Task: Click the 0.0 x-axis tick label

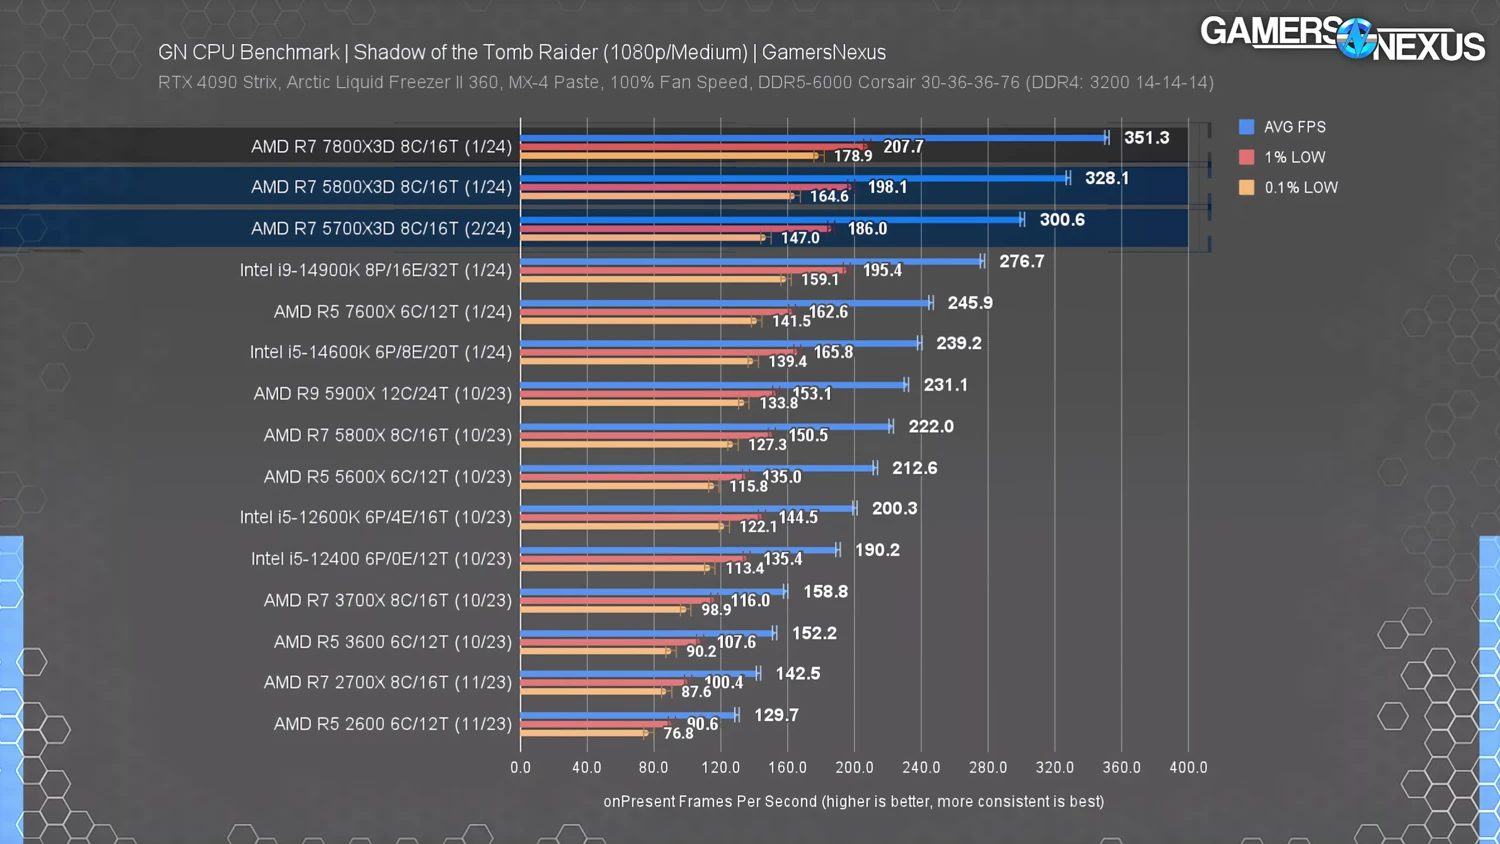Action: pyautogui.click(x=520, y=768)
